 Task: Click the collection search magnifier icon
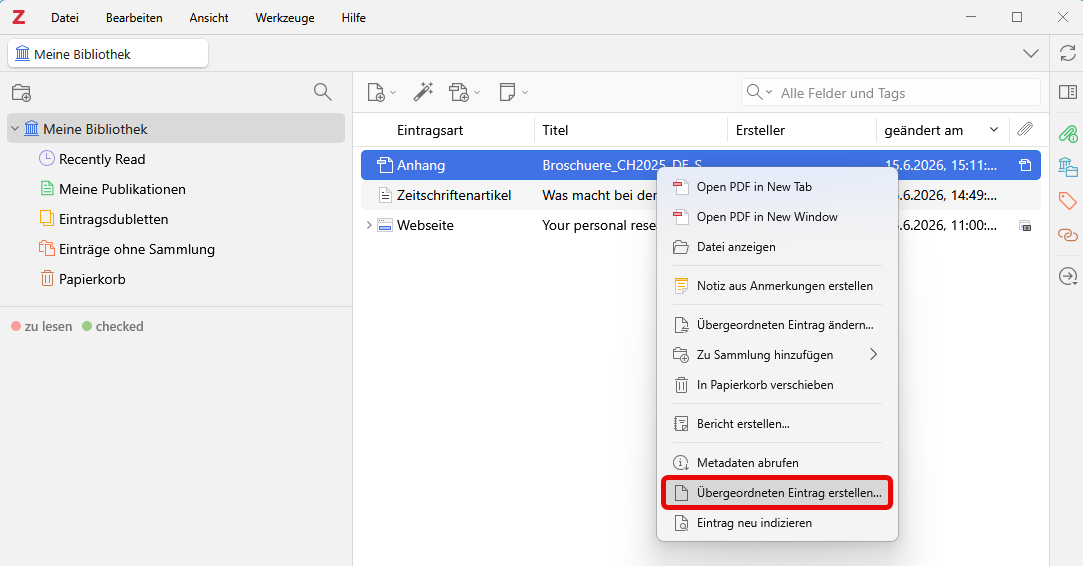pyautogui.click(x=323, y=92)
